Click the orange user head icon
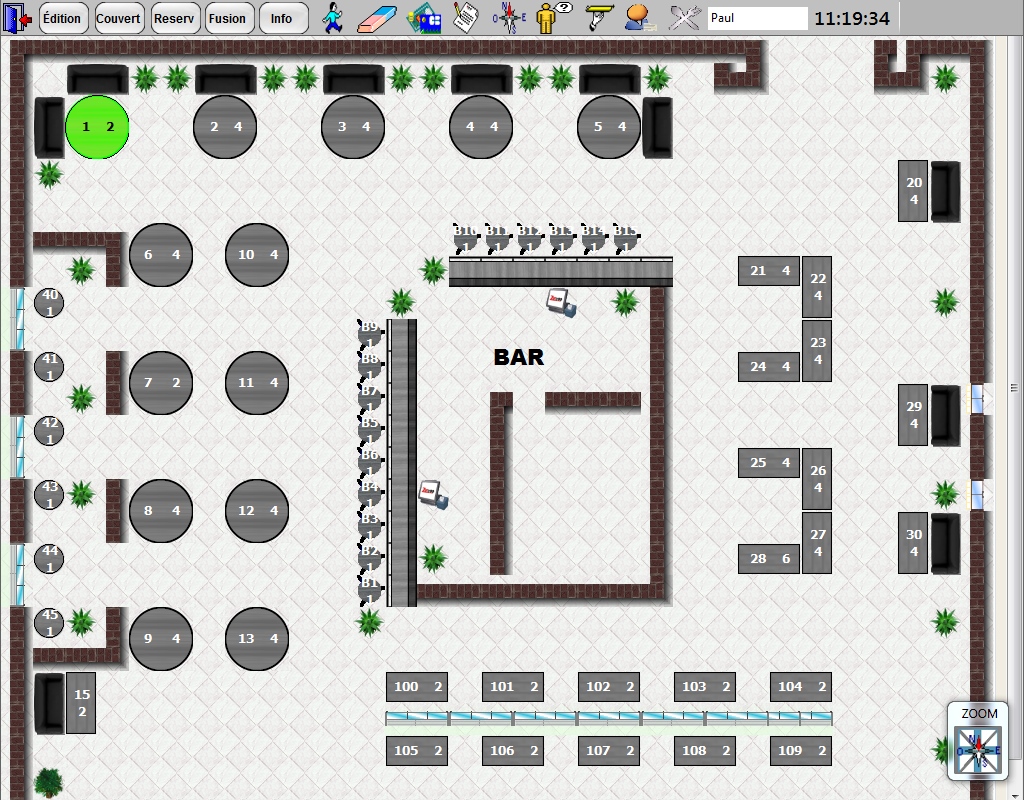Image resolution: width=1024 pixels, height=800 pixels. (639, 17)
